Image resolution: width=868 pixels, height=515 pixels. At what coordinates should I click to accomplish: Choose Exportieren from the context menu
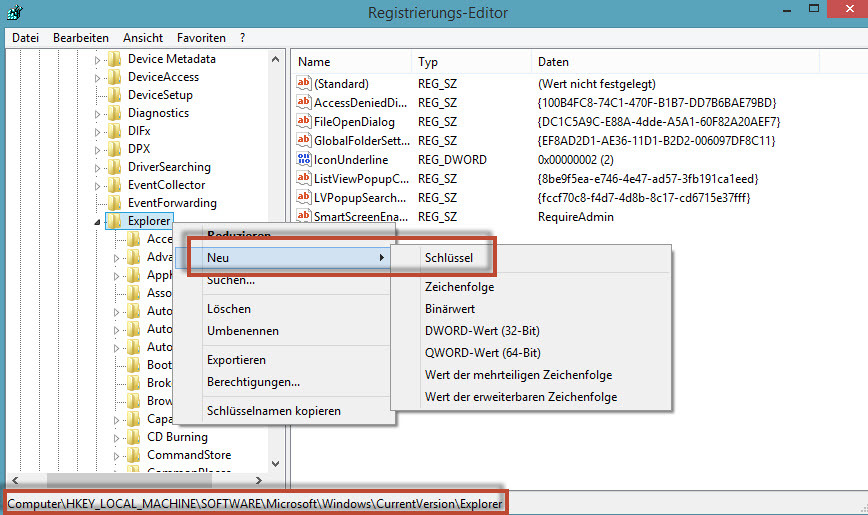coord(236,360)
